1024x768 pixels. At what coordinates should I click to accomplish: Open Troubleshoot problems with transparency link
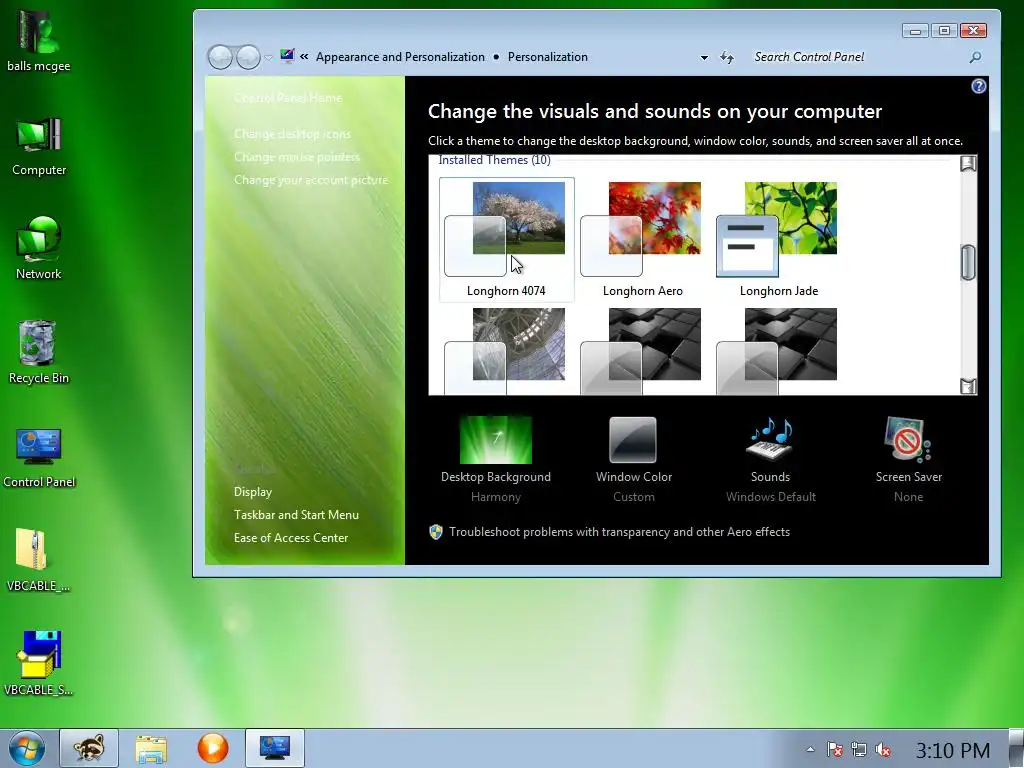point(619,532)
